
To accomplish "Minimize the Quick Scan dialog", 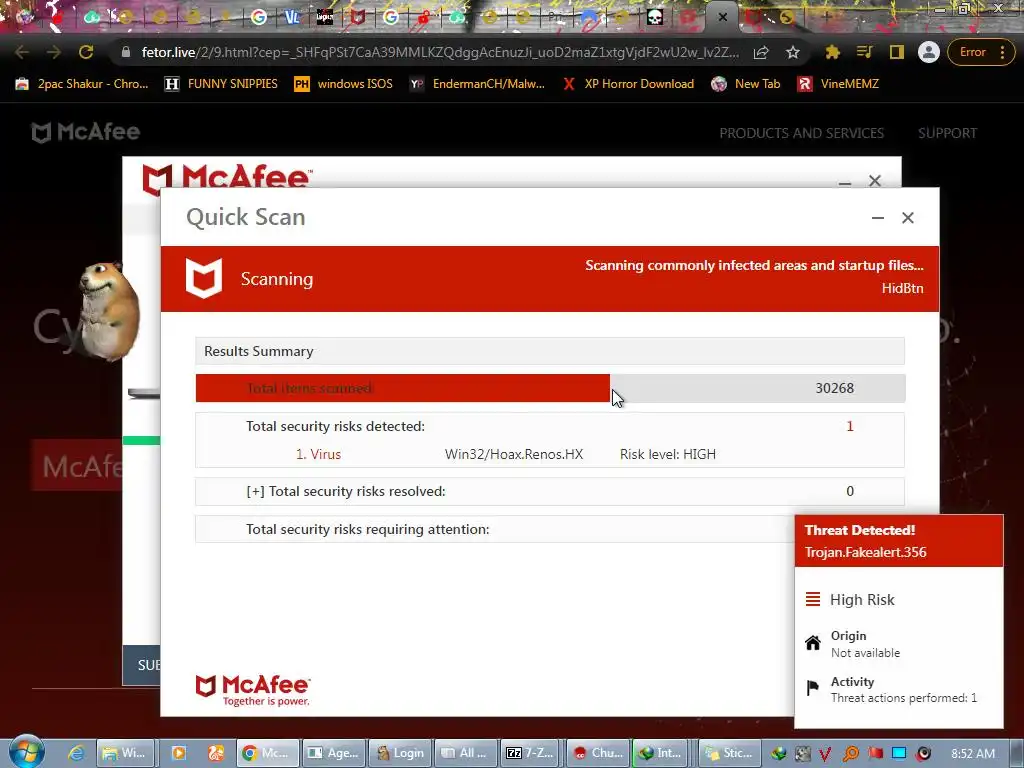I will [x=878, y=217].
